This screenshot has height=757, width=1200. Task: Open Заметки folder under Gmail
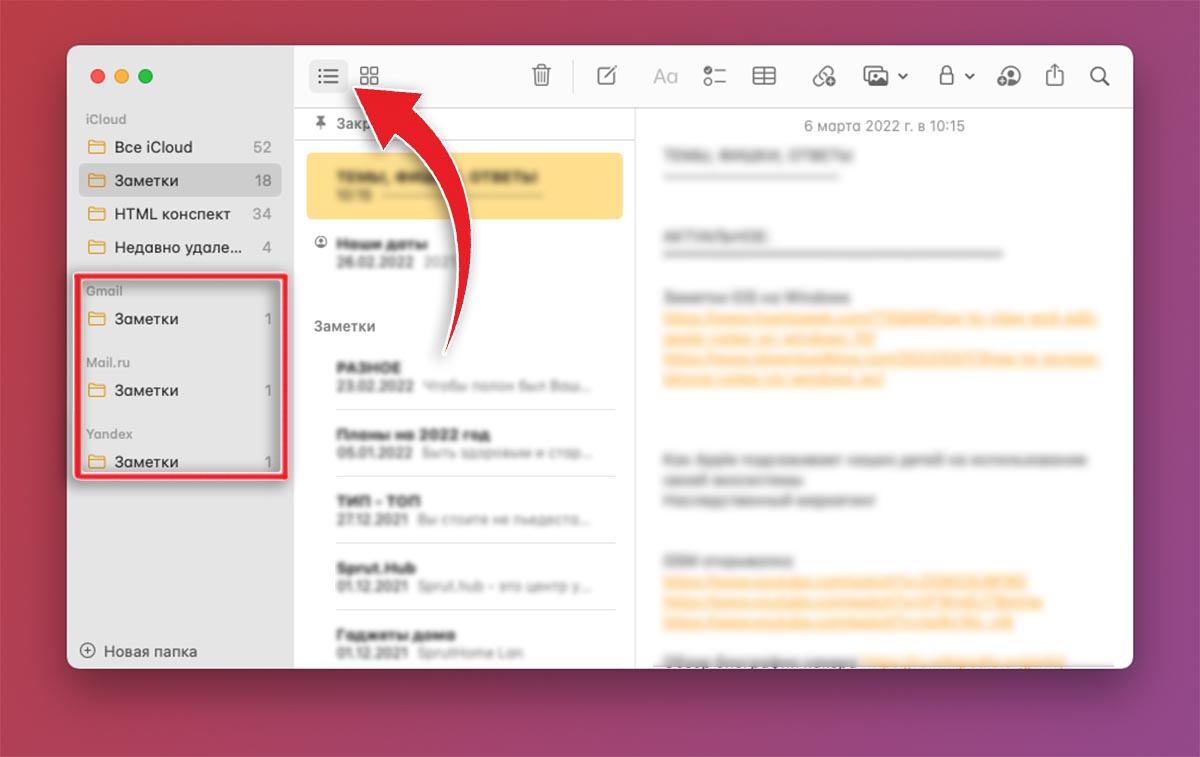point(180,319)
